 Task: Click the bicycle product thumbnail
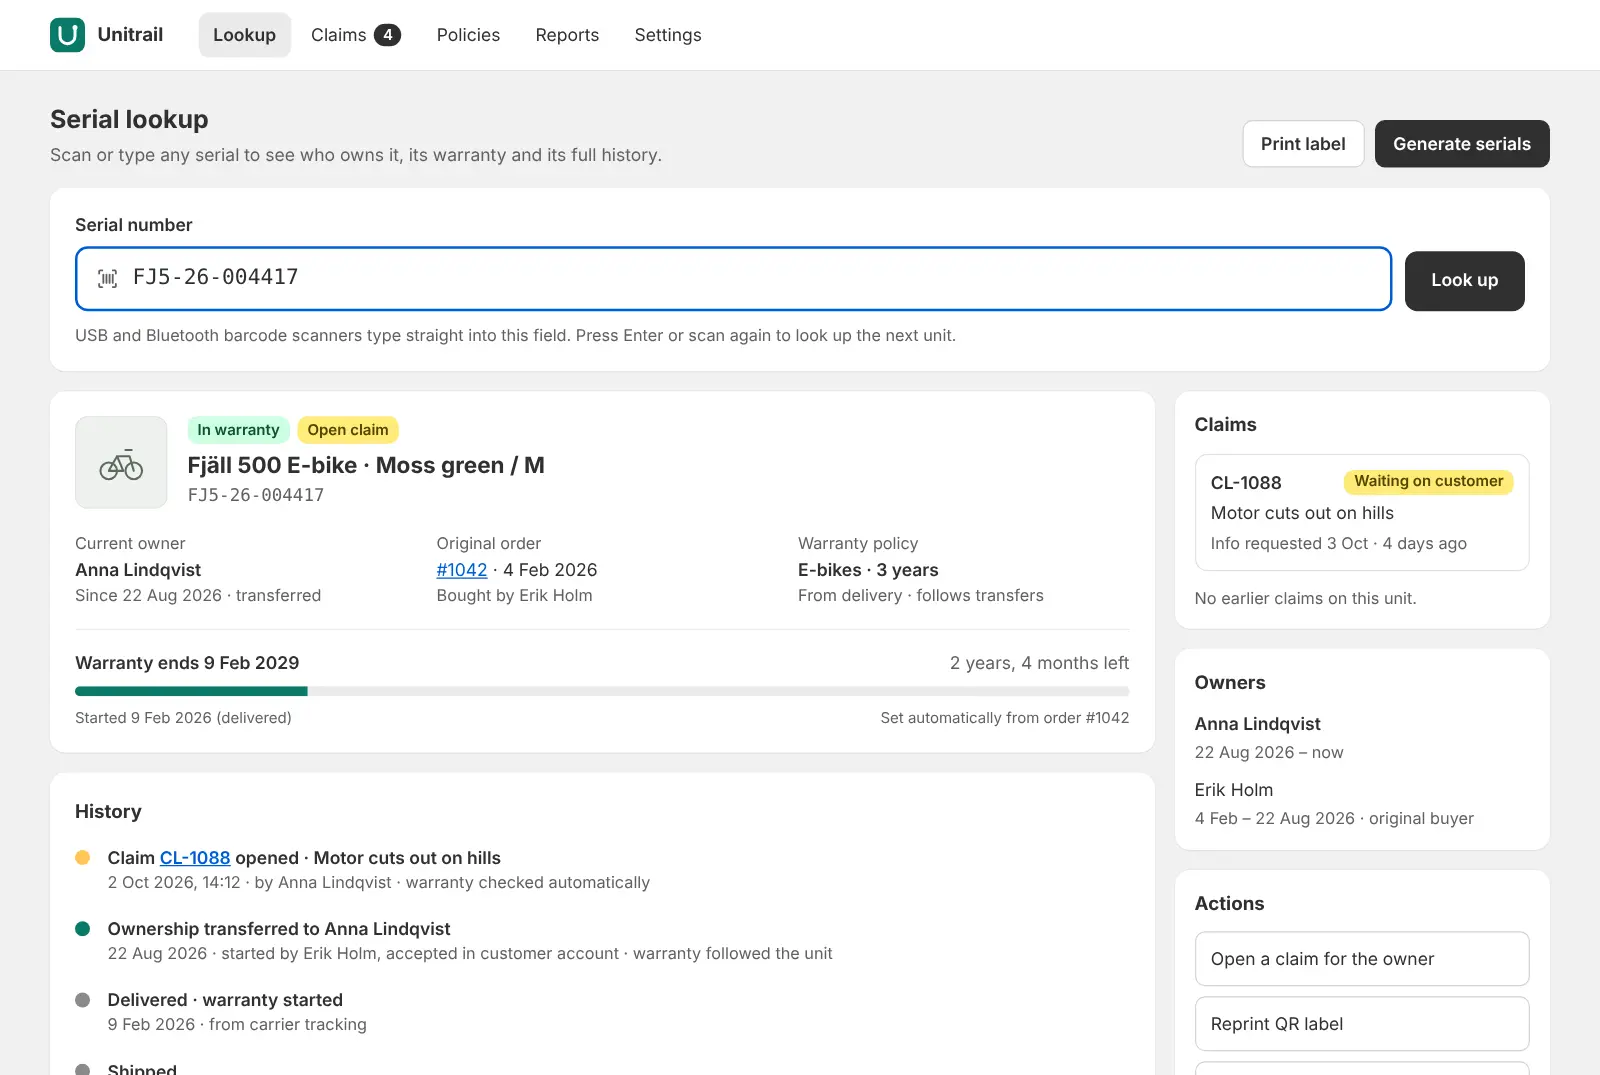121,462
